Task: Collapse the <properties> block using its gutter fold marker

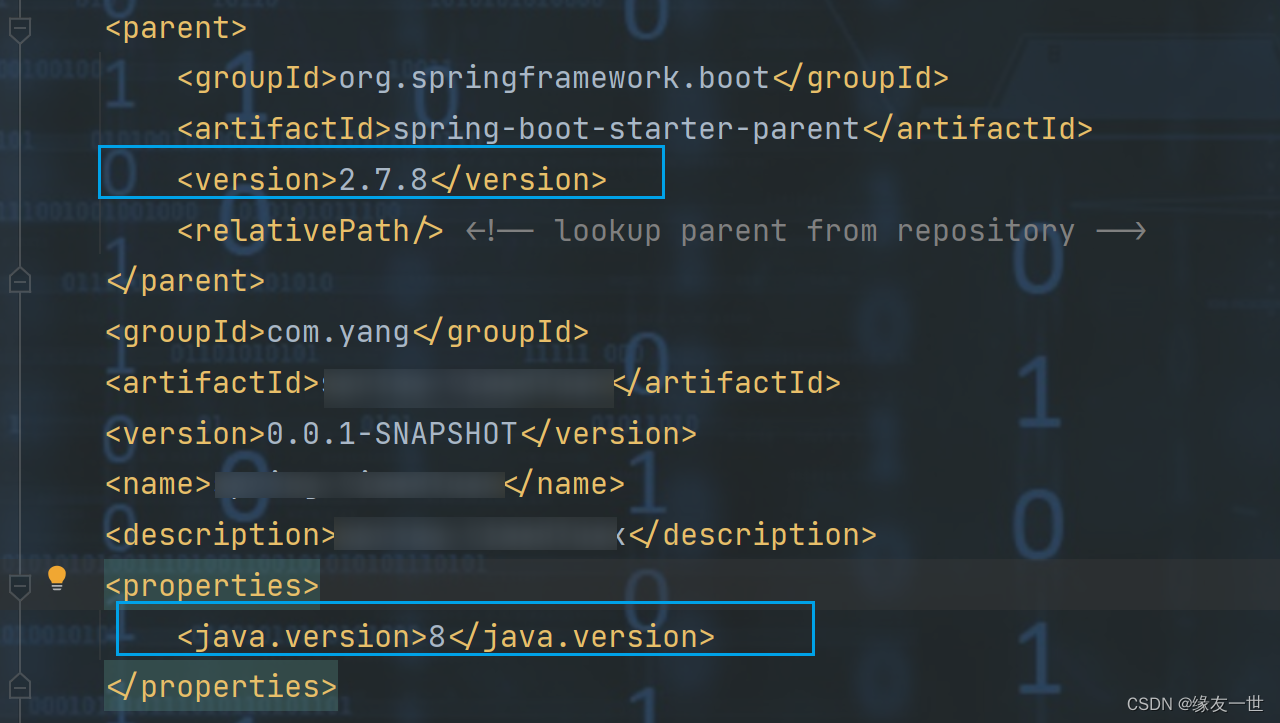Action: 19,585
